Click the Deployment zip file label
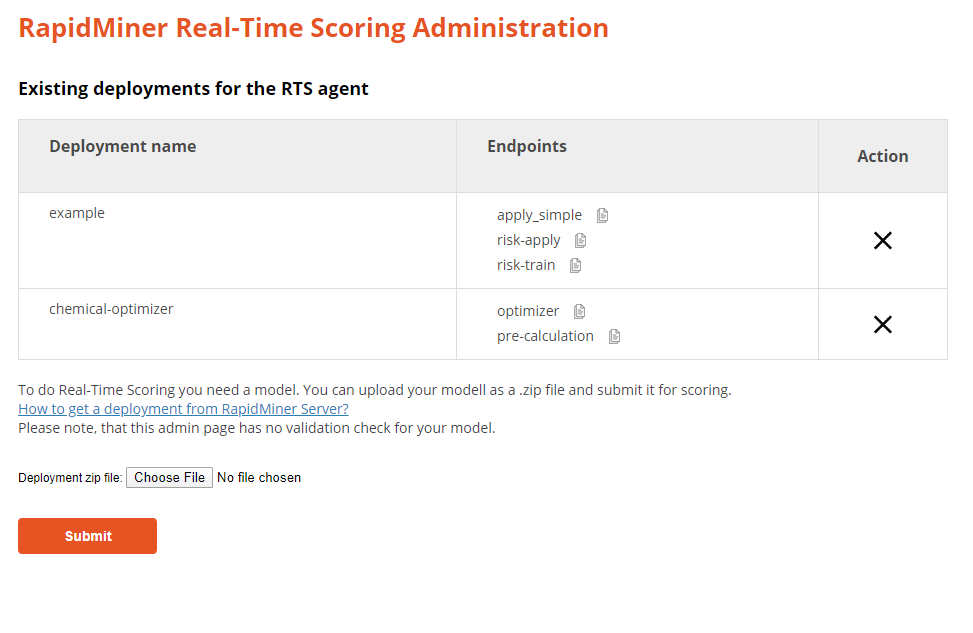The image size is (973, 633). (x=70, y=478)
